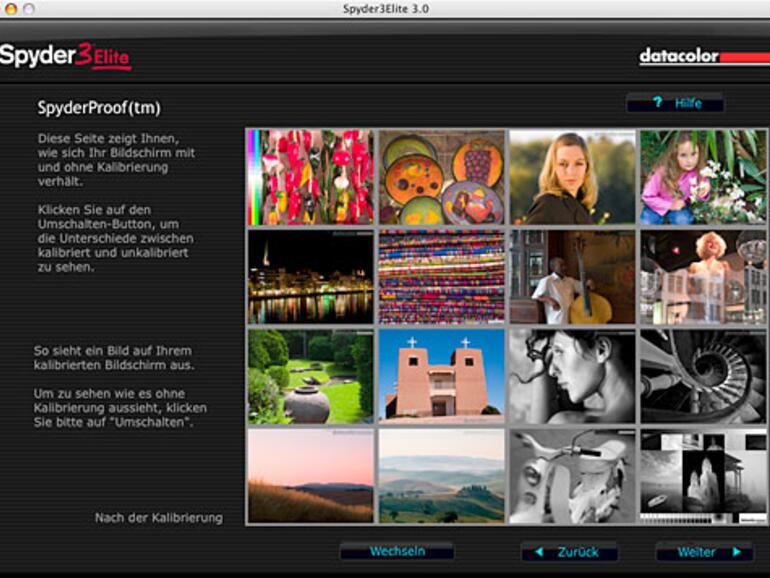The image size is (770, 578).
Task: Click the Spyder3Elite logo
Action: point(65,56)
